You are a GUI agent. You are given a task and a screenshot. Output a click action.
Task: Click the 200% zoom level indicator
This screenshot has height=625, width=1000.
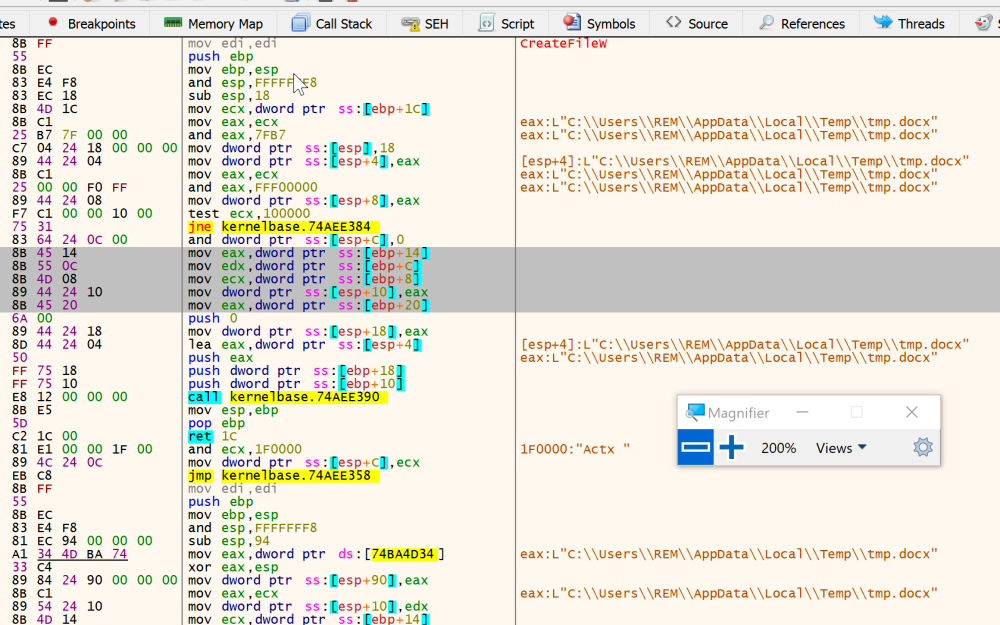[x=778, y=447]
